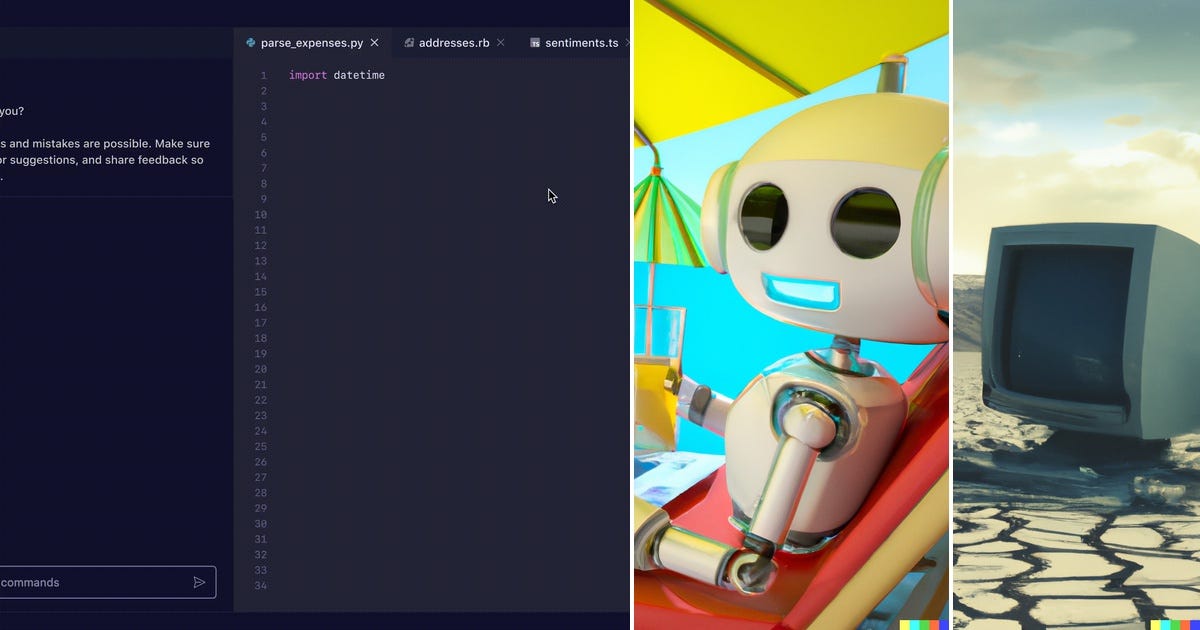
Task: Close the addresses.rb tab
Action: (x=500, y=42)
